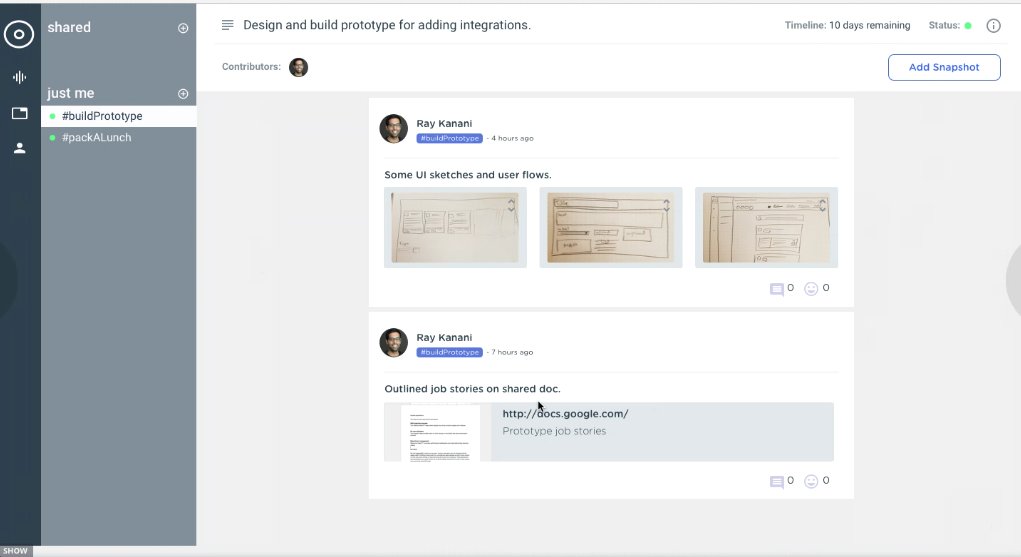The image size is (1021, 557).
Task: Click 'Ray Kanani' name on UI sketches post
Action: (x=444, y=123)
